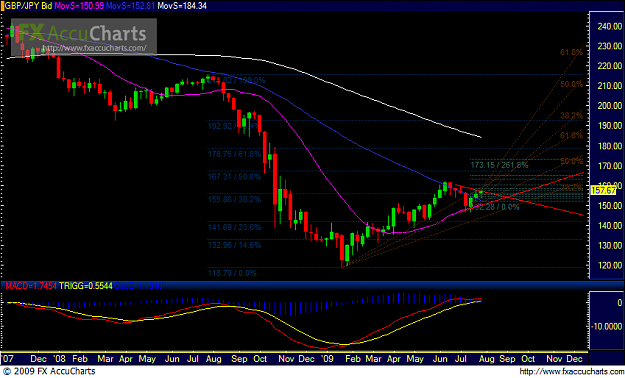Image resolution: width=625 pixels, height=378 pixels.
Task: Click the 173.15 / 261.8% extension label
Action: 499,165
